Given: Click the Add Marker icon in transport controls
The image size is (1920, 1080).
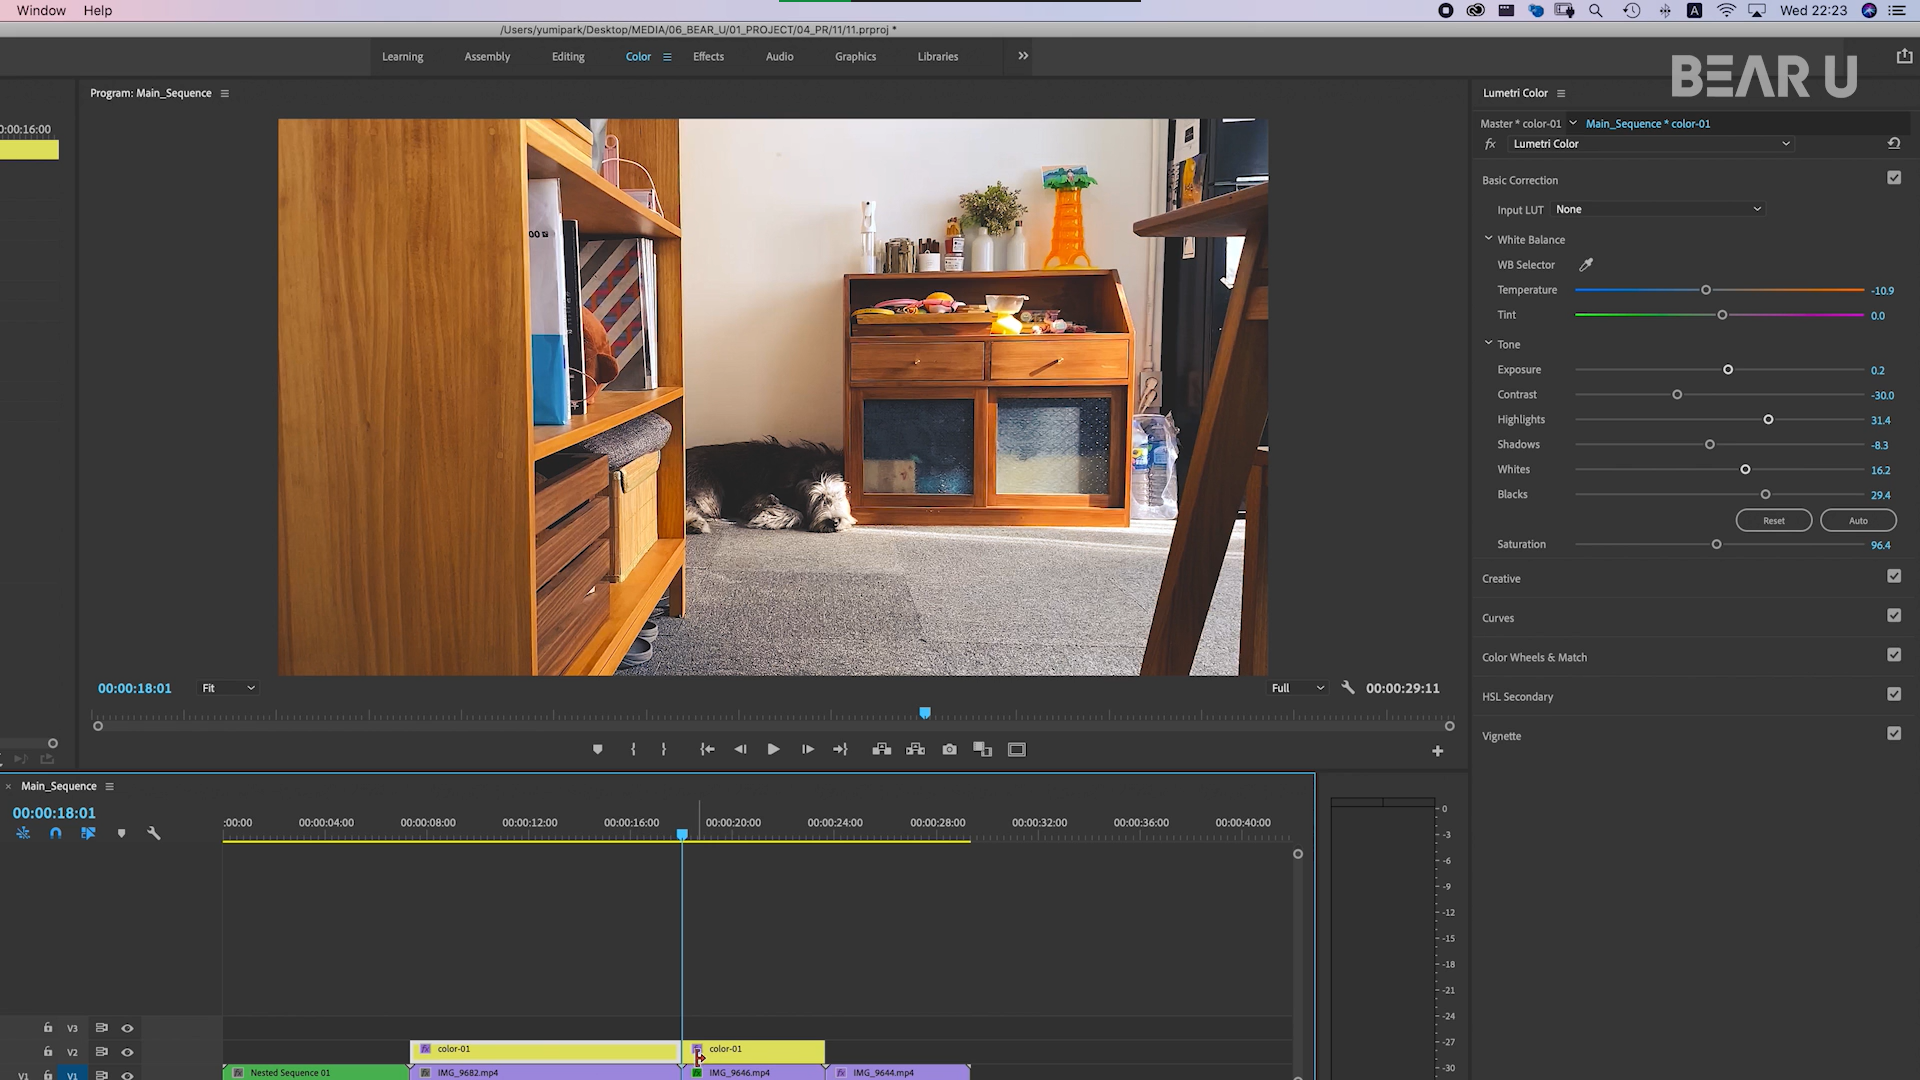Looking at the screenshot, I should 597,749.
